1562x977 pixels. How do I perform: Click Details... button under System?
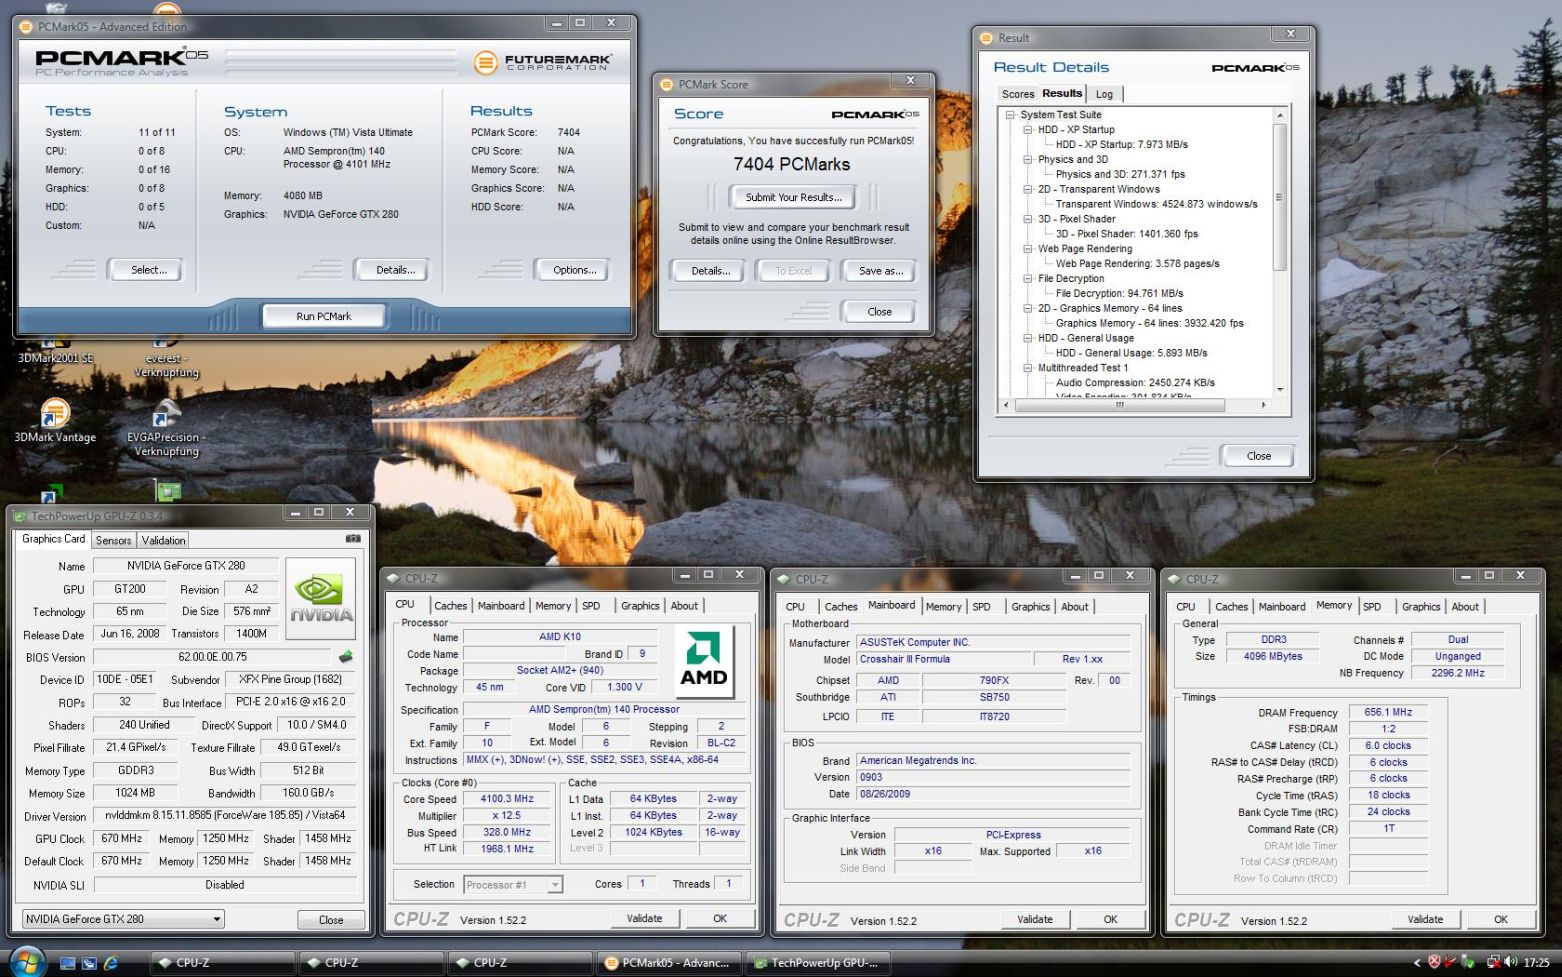(x=395, y=270)
